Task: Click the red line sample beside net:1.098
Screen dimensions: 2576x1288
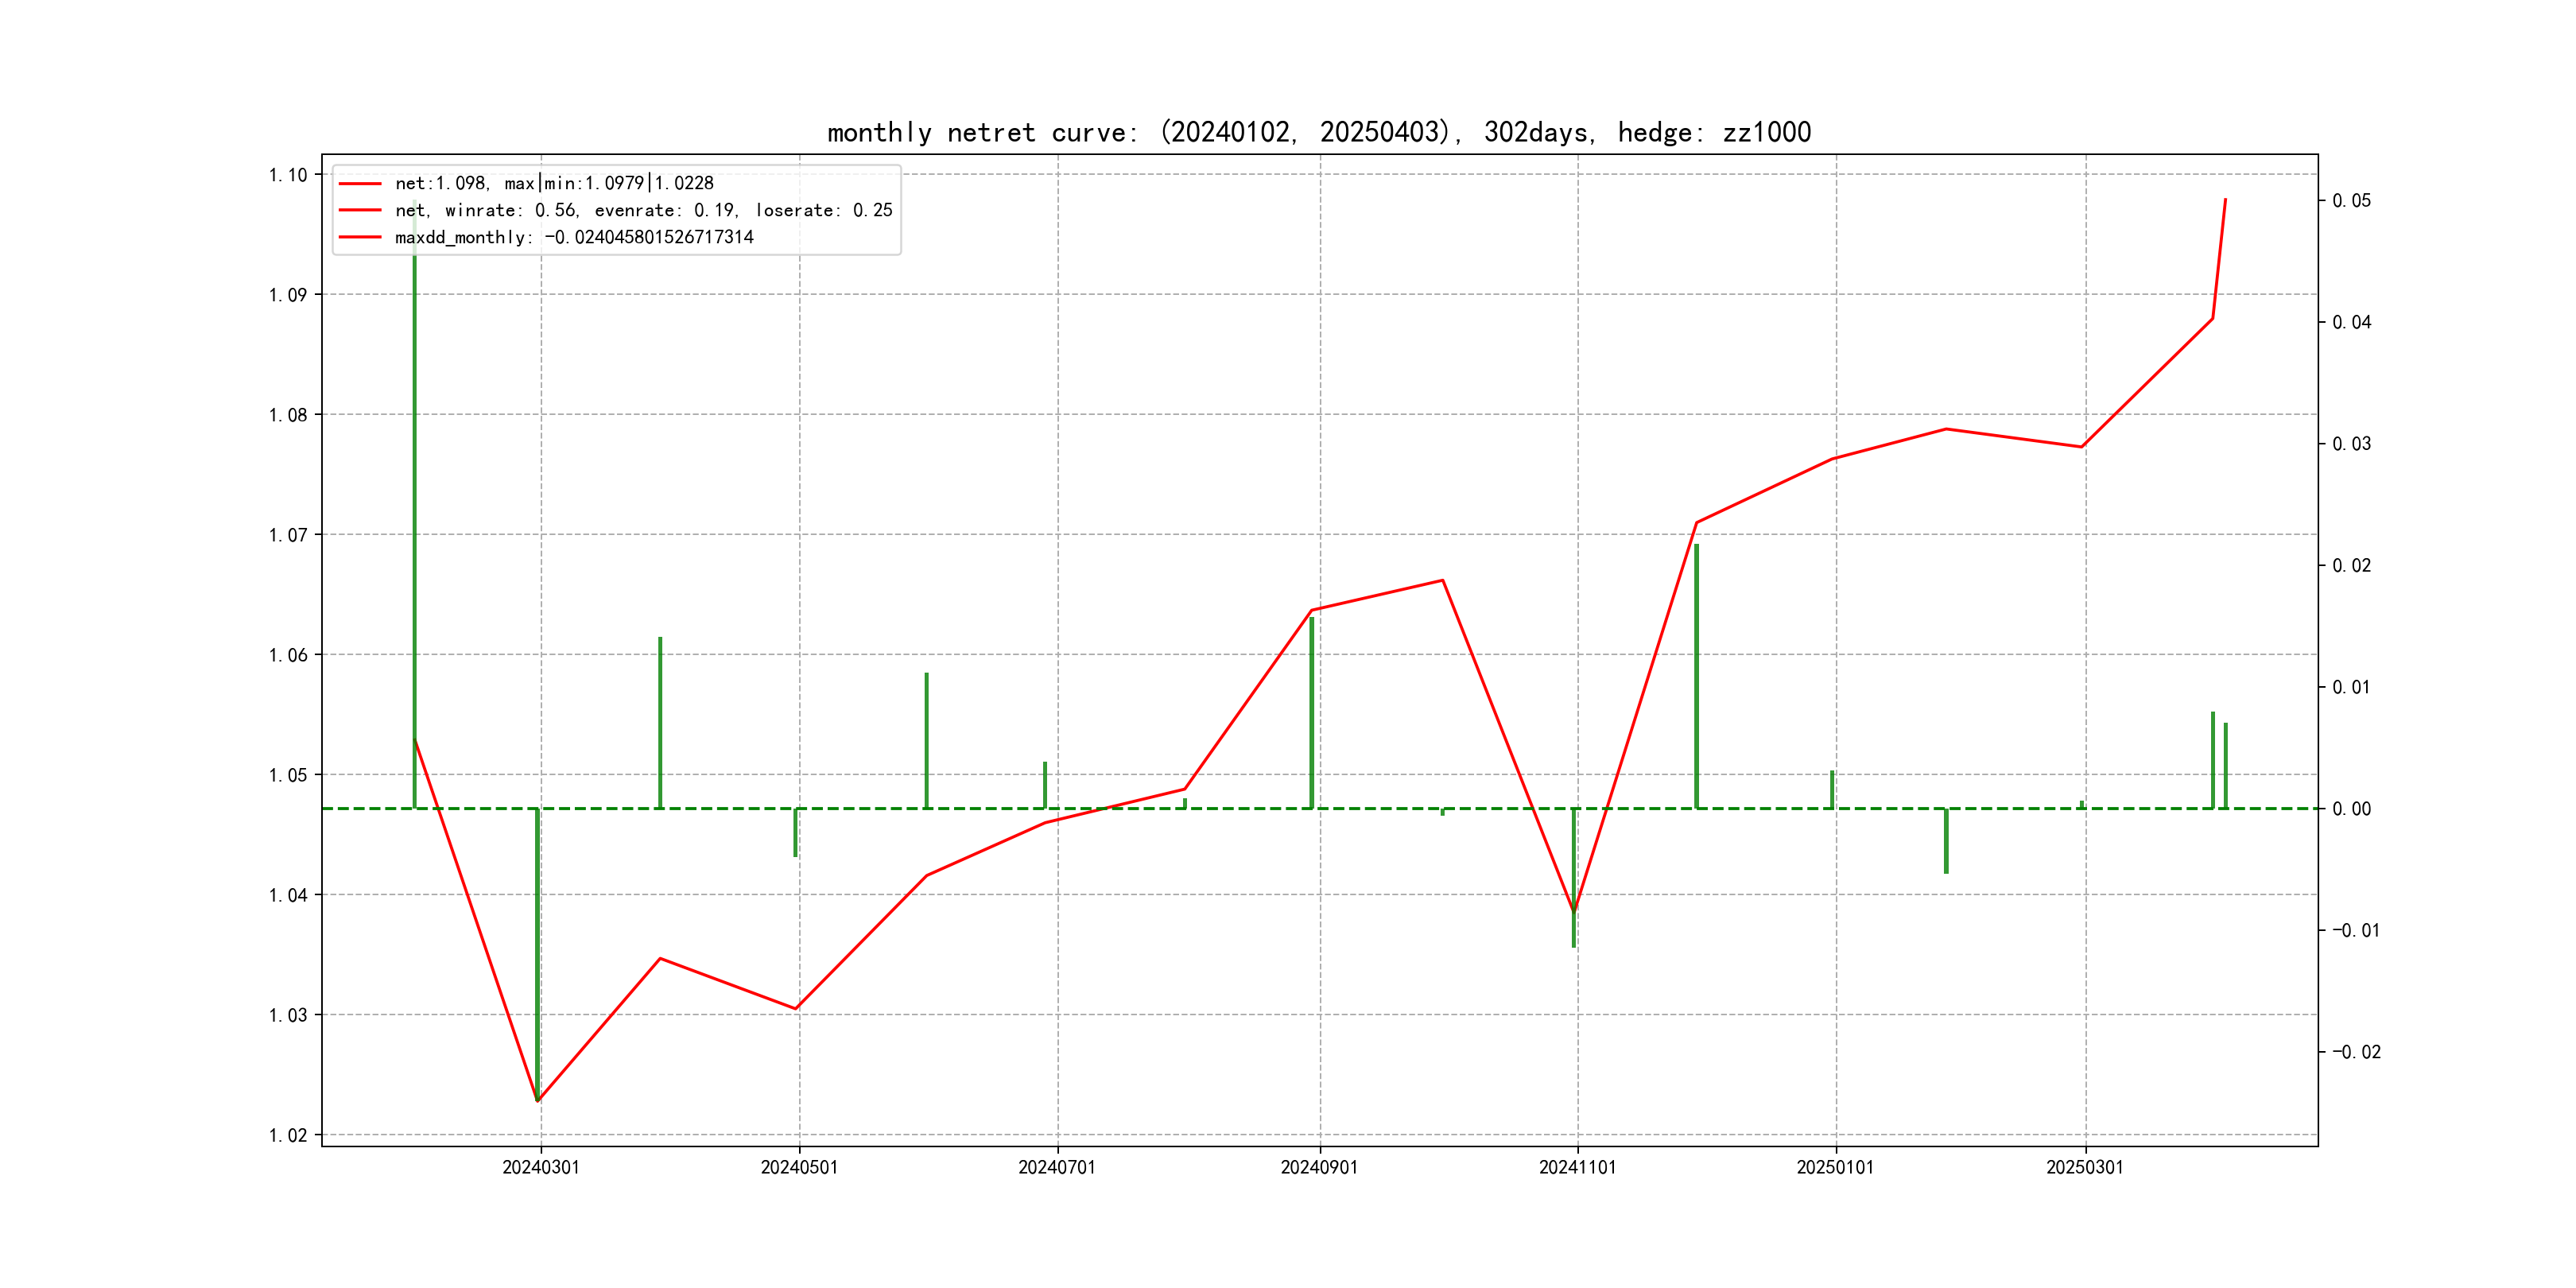Action: point(360,183)
